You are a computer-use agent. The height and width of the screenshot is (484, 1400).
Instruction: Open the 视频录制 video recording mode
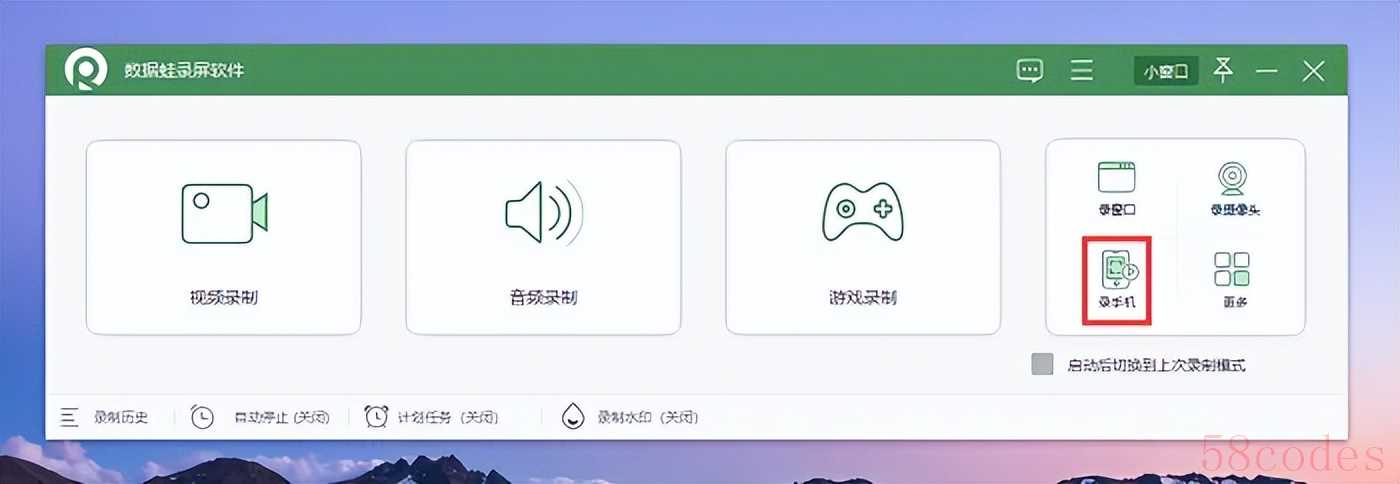click(x=223, y=237)
